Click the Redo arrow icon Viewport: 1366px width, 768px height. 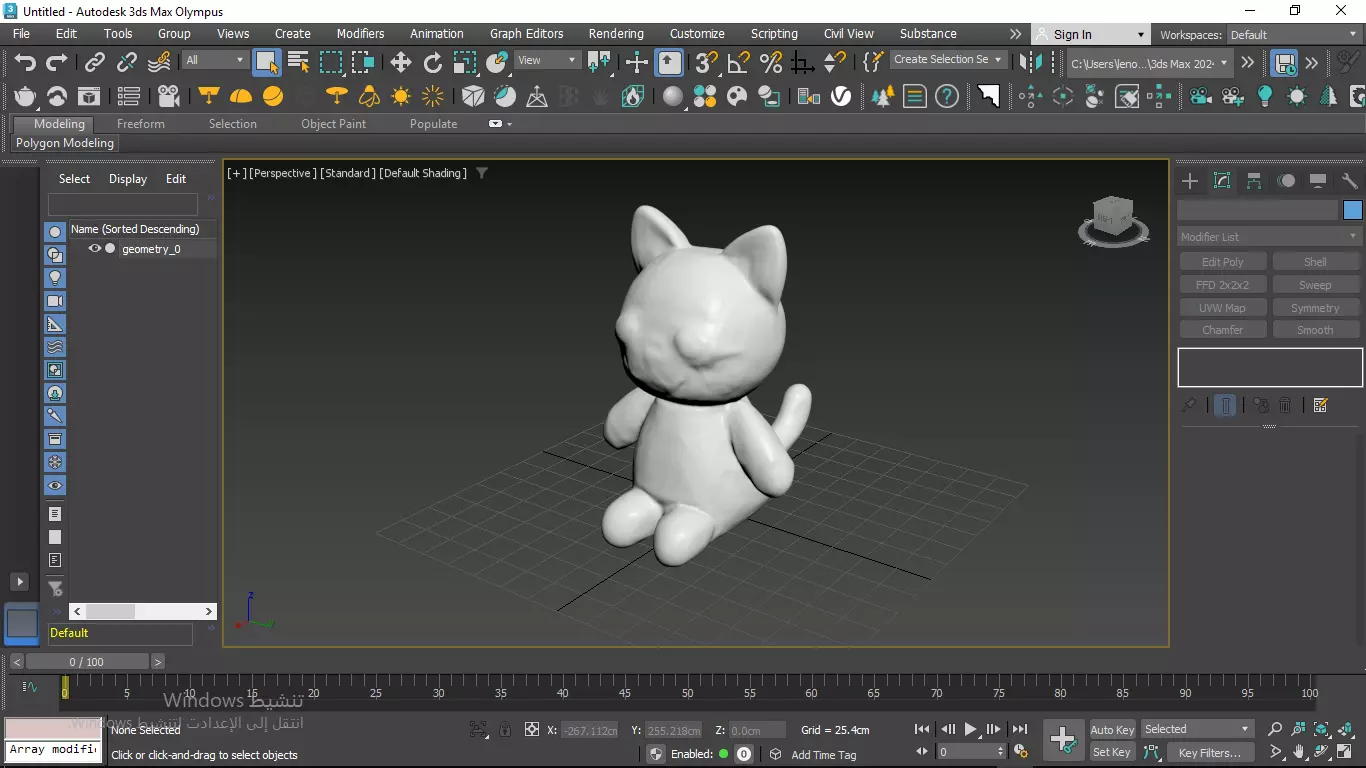(57, 62)
